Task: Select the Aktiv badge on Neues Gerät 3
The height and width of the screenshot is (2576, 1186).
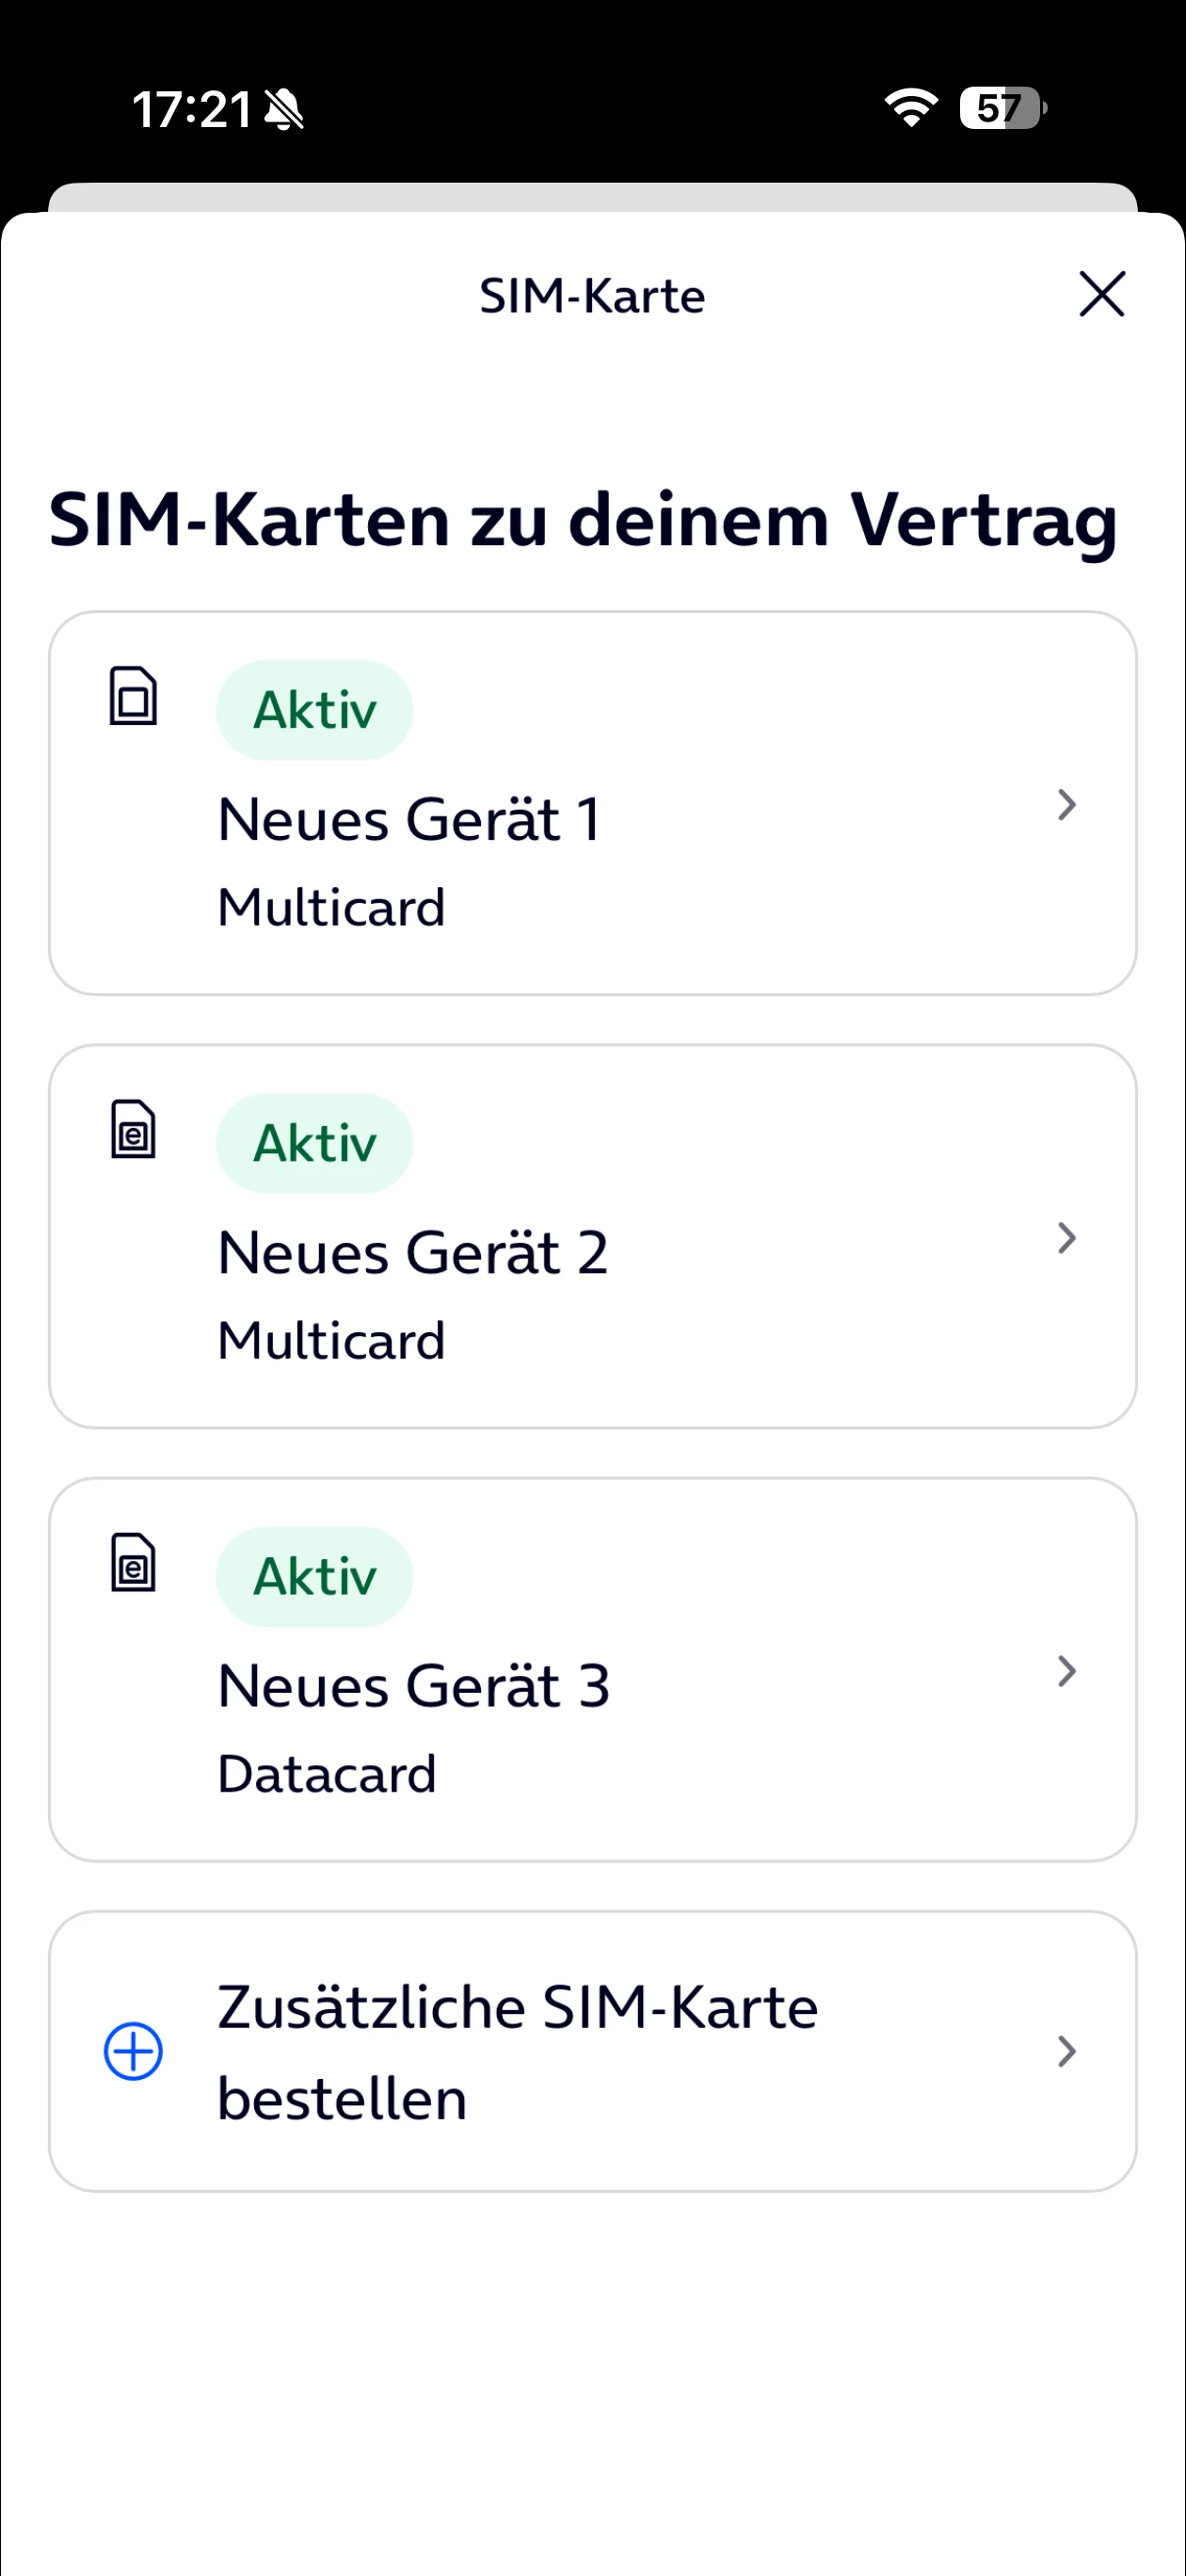Action: point(314,1576)
